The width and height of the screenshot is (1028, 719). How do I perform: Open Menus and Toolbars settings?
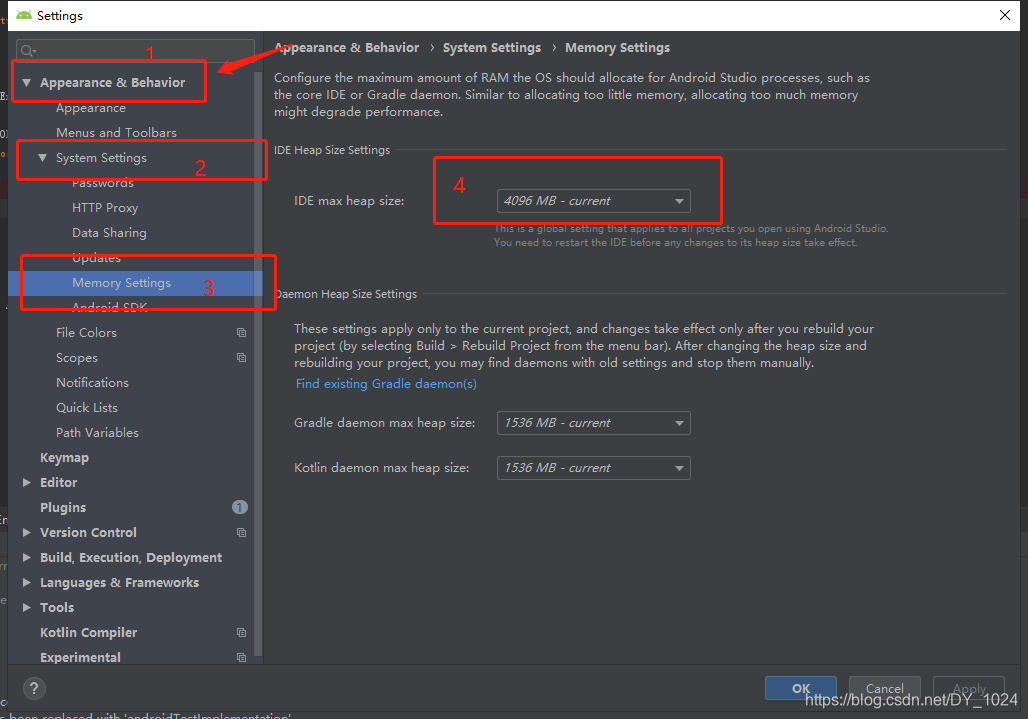click(116, 133)
